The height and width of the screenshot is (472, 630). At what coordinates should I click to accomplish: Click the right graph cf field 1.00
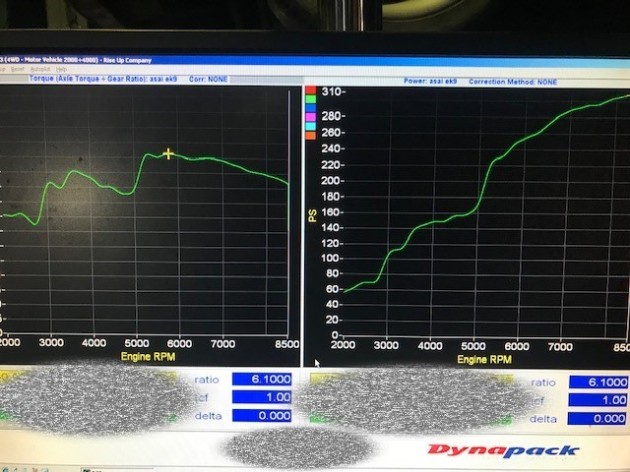tap(597, 399)
